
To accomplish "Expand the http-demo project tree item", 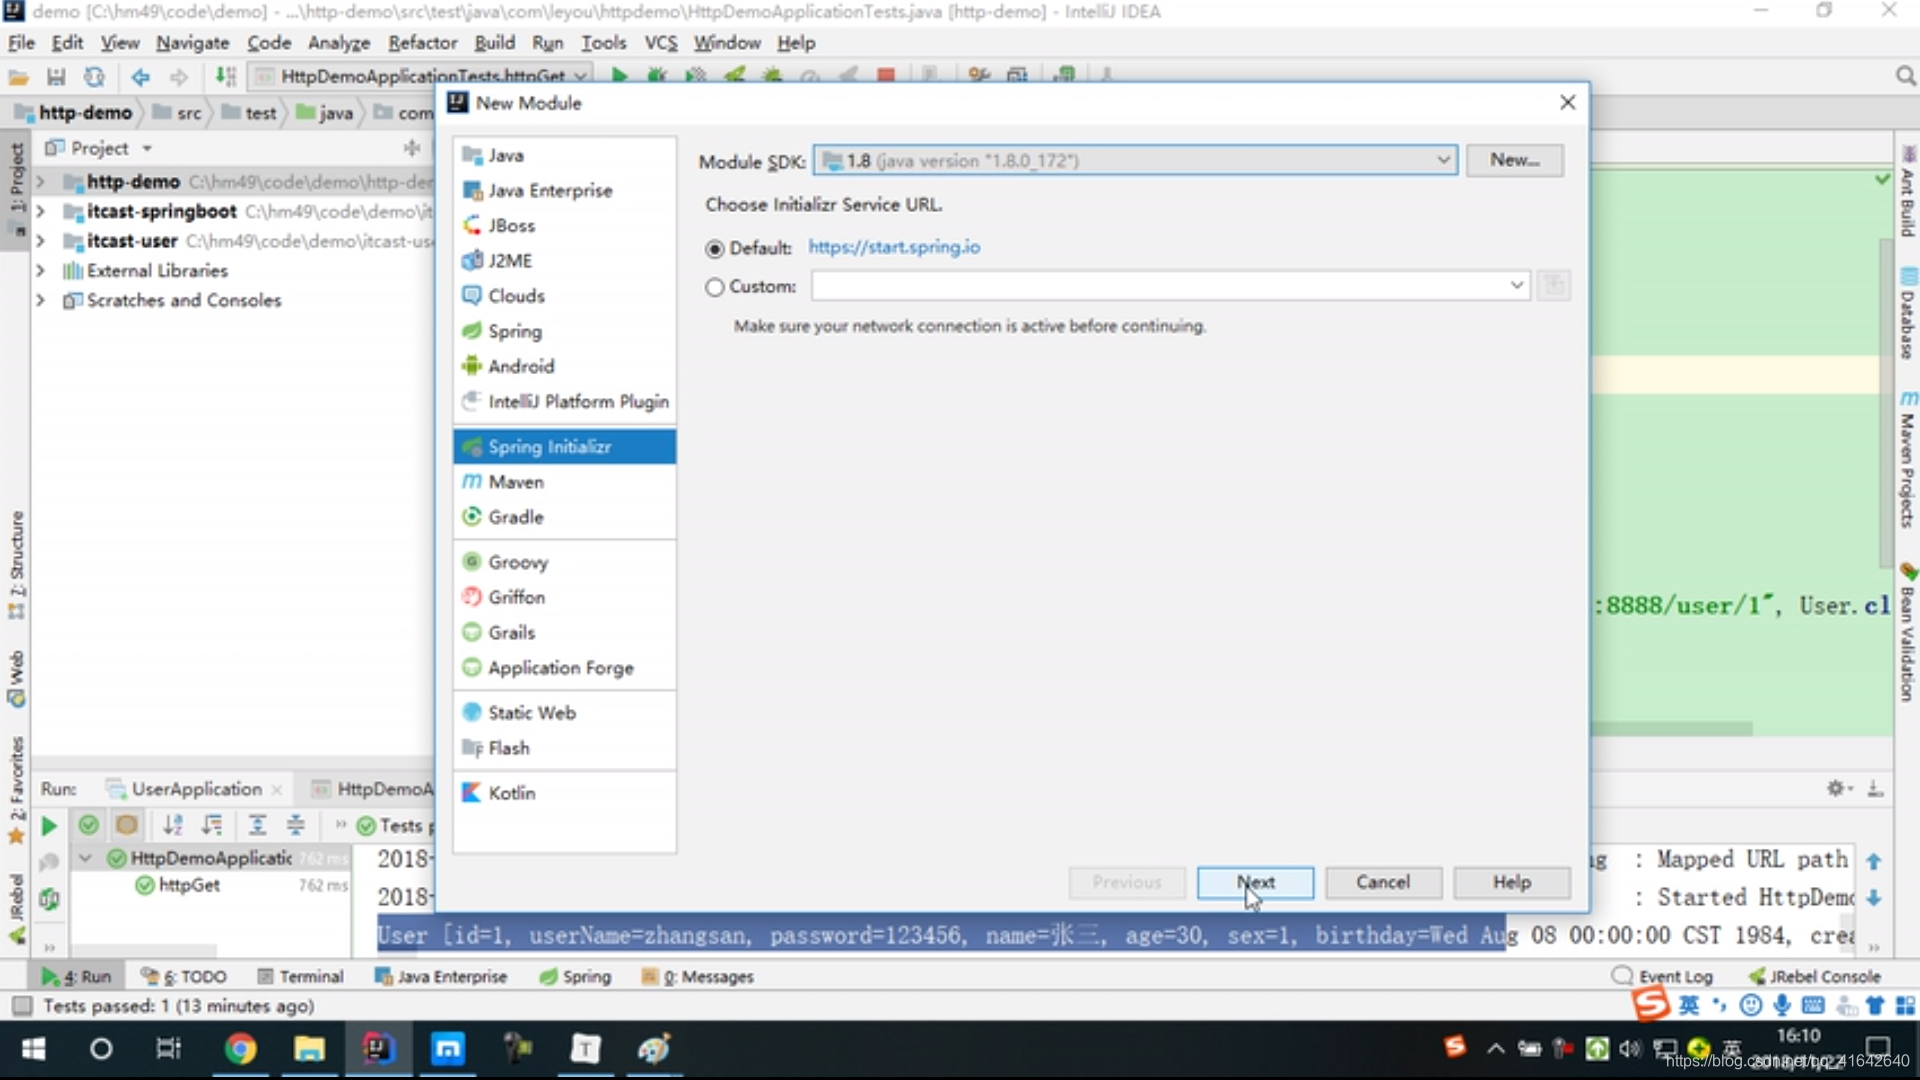I will point(40,181).
